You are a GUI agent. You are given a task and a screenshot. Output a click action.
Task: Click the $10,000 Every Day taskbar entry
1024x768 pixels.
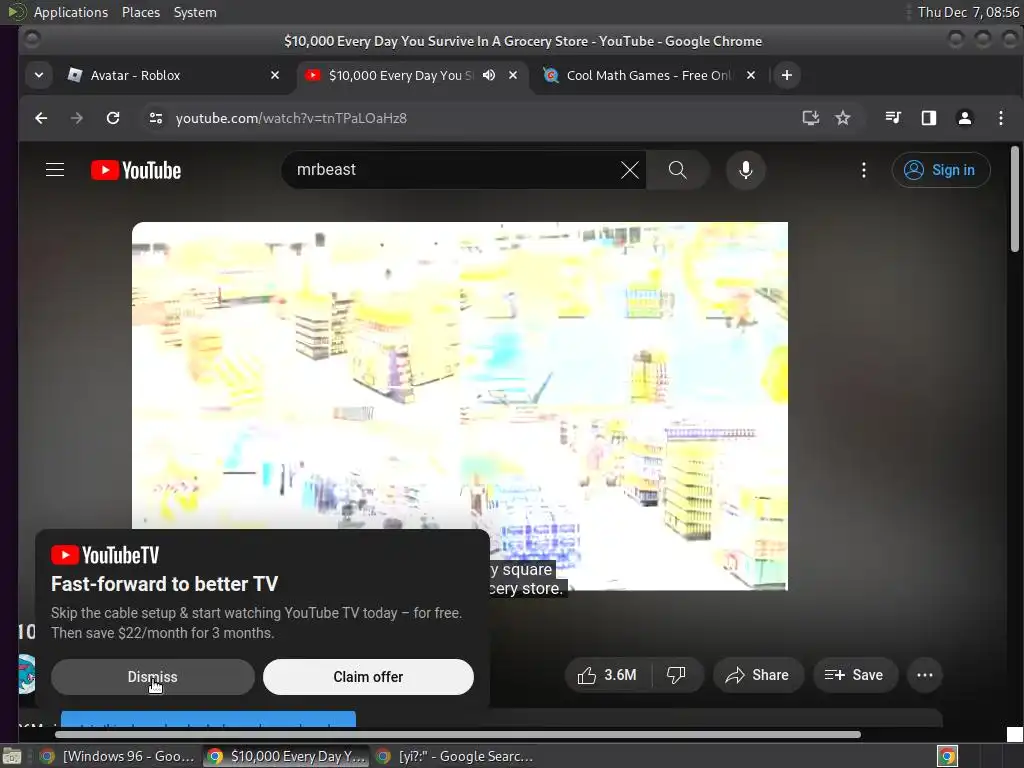coord(286,756)
